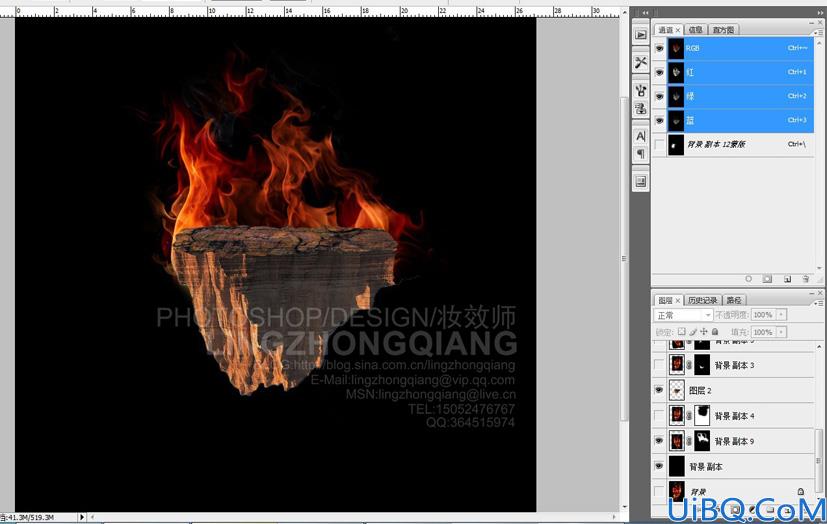Hide the 绿 channel eye
Image resolution: width=827 pixels, height=524 pixels.
659,96
